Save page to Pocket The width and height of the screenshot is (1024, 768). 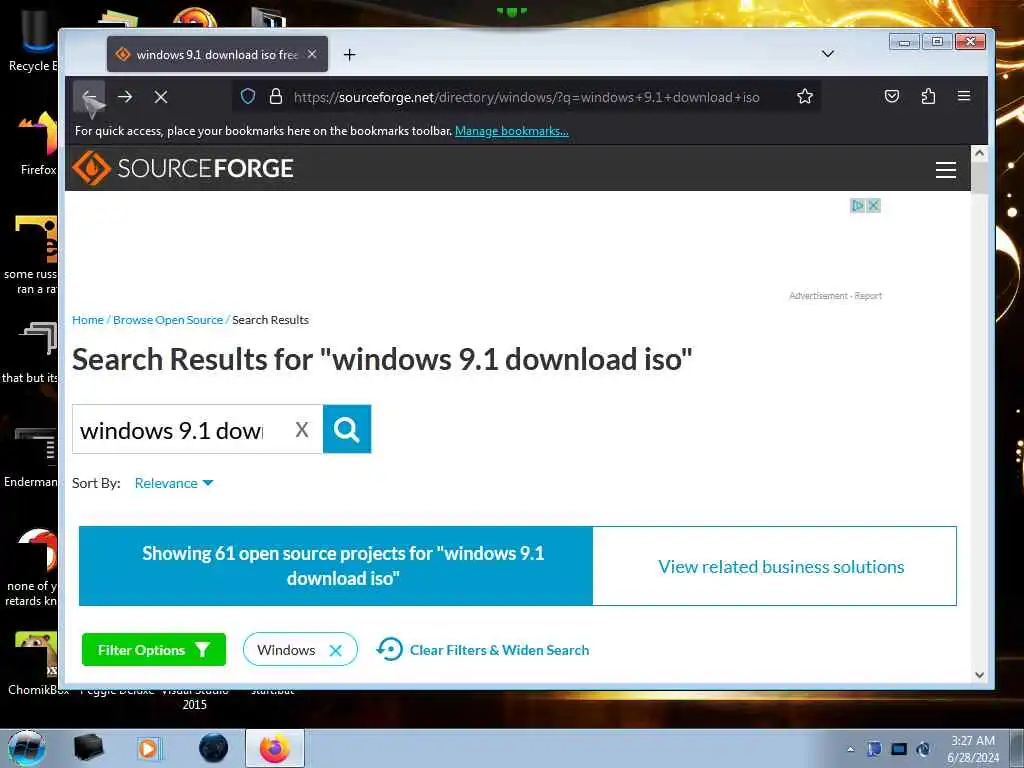pos(891,97)
